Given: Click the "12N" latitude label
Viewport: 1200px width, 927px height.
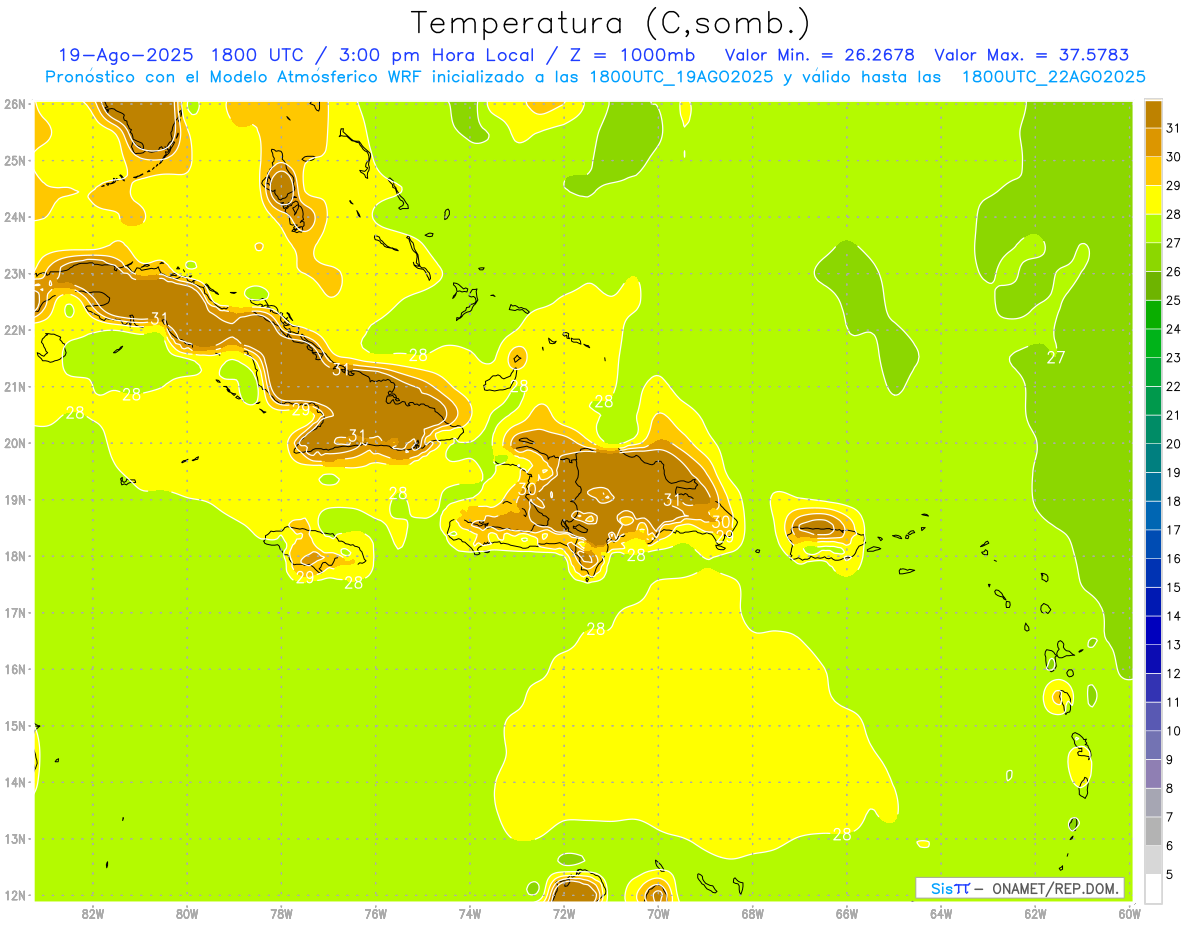Looking at the screenshot, I should [15, 895].
